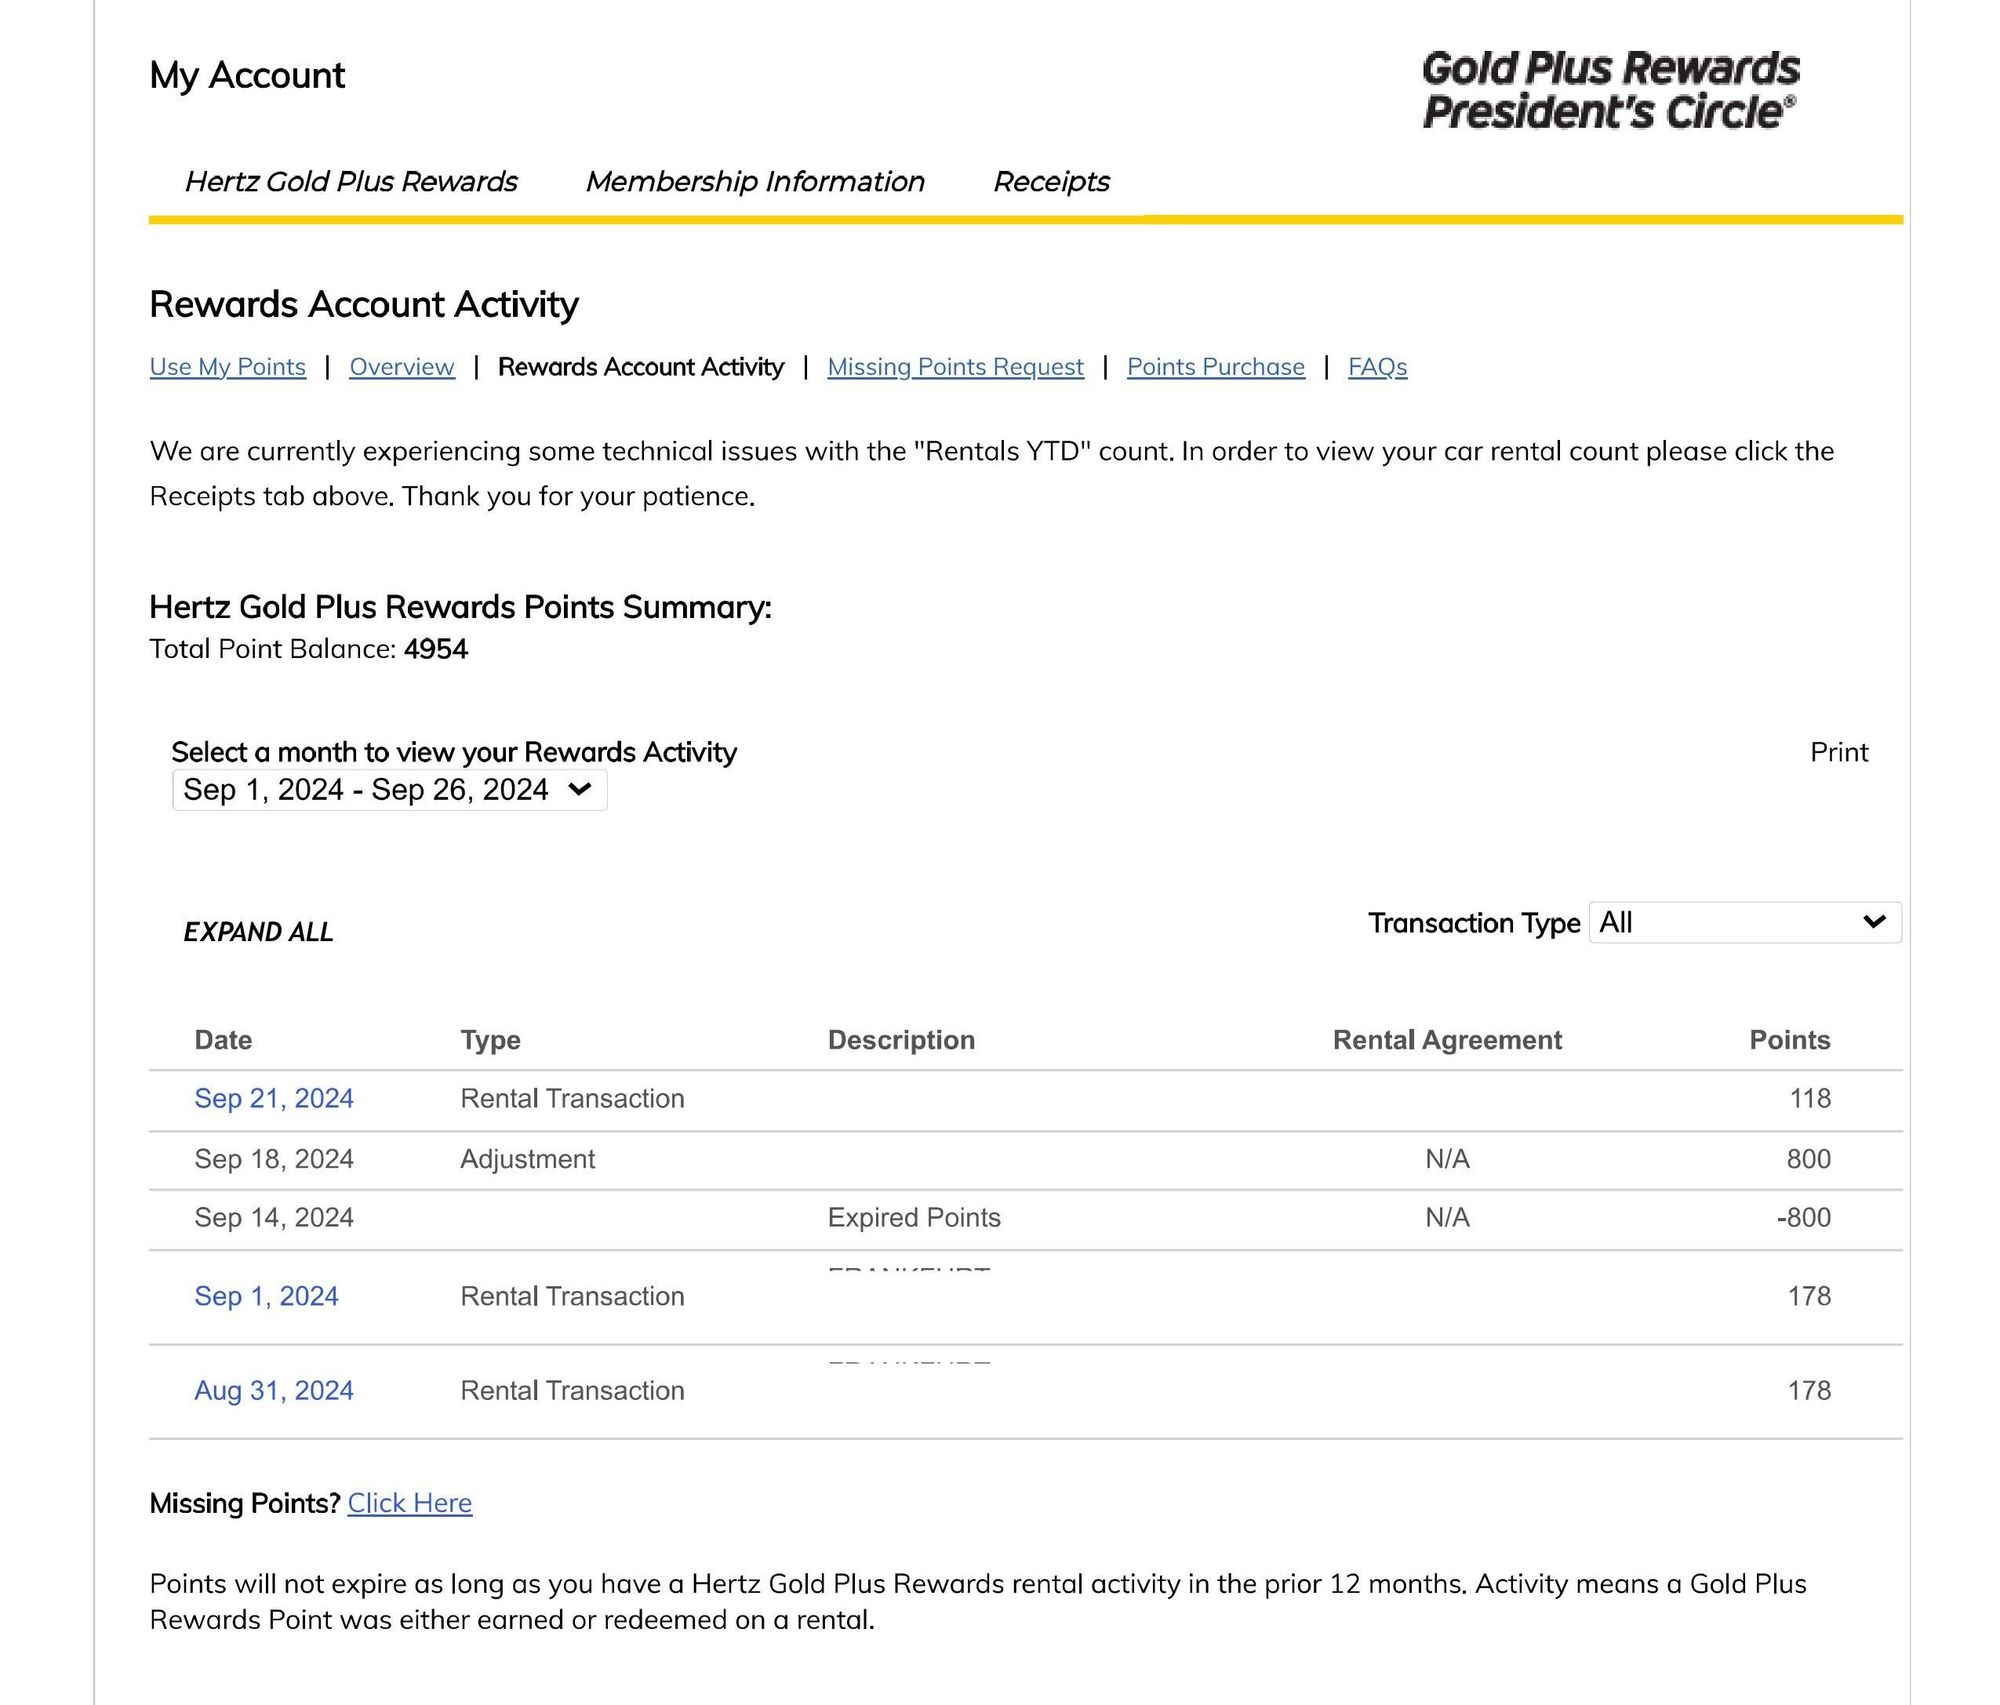The width and height of the screenshot is (2000, 1705).
Task: Click the Use My Points link
Action: 227,367
